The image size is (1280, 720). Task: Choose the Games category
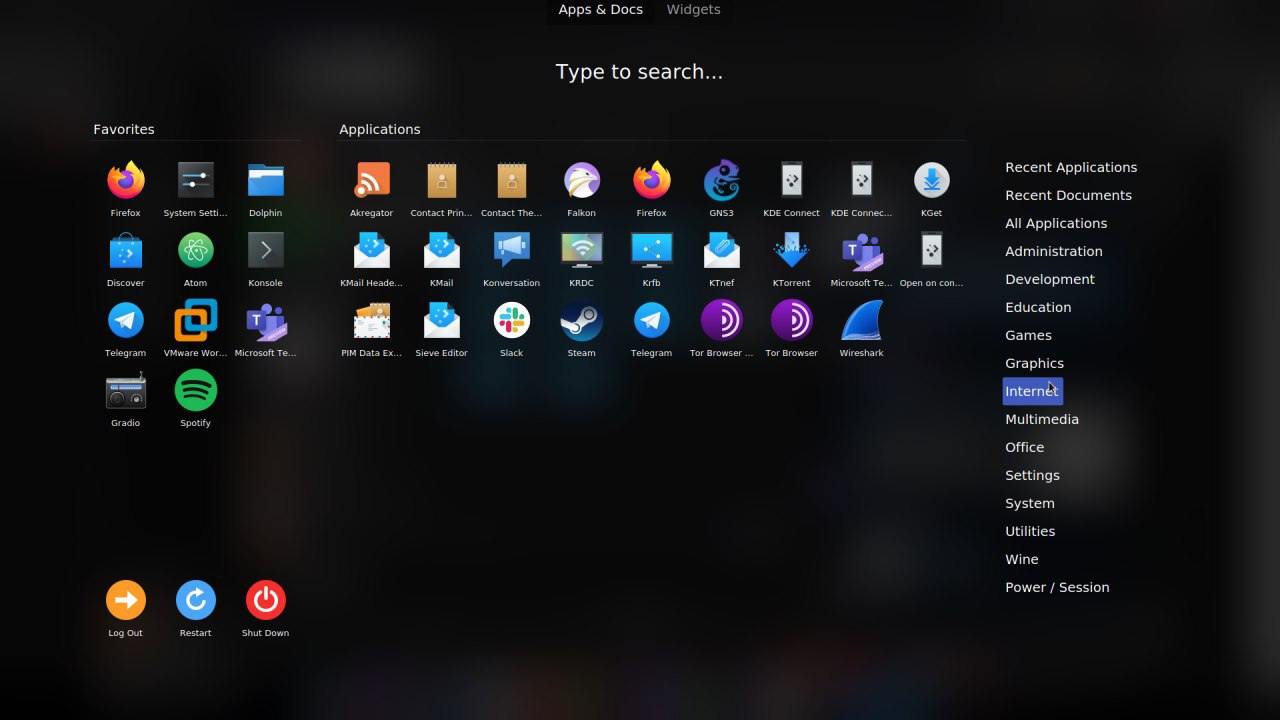click(x=1028, y=335)
